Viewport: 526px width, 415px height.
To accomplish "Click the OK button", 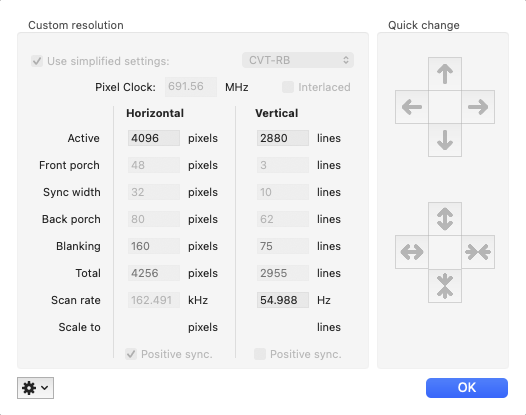I will click(x=467, y=388).
